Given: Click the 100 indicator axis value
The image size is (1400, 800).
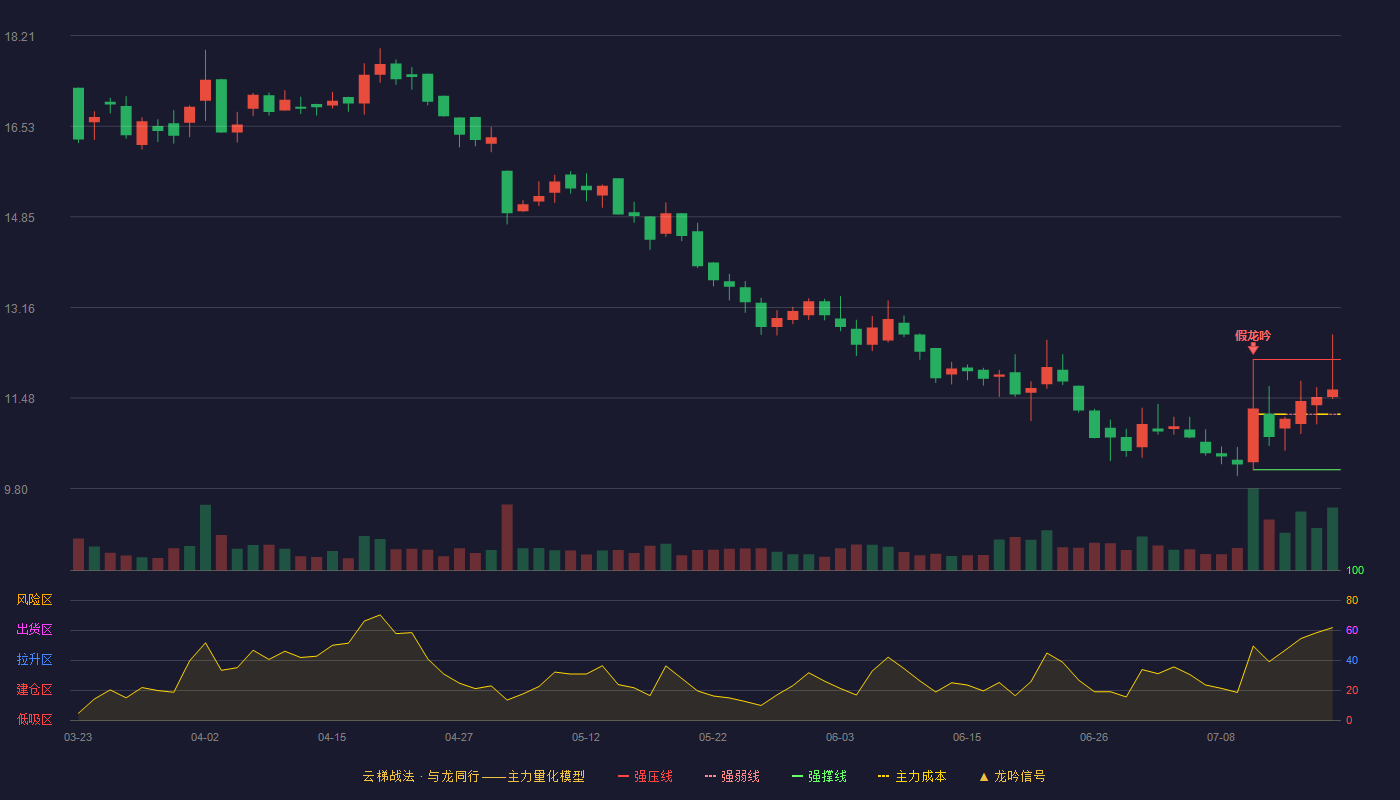Looking at the screenshot, I should 1355,570.
